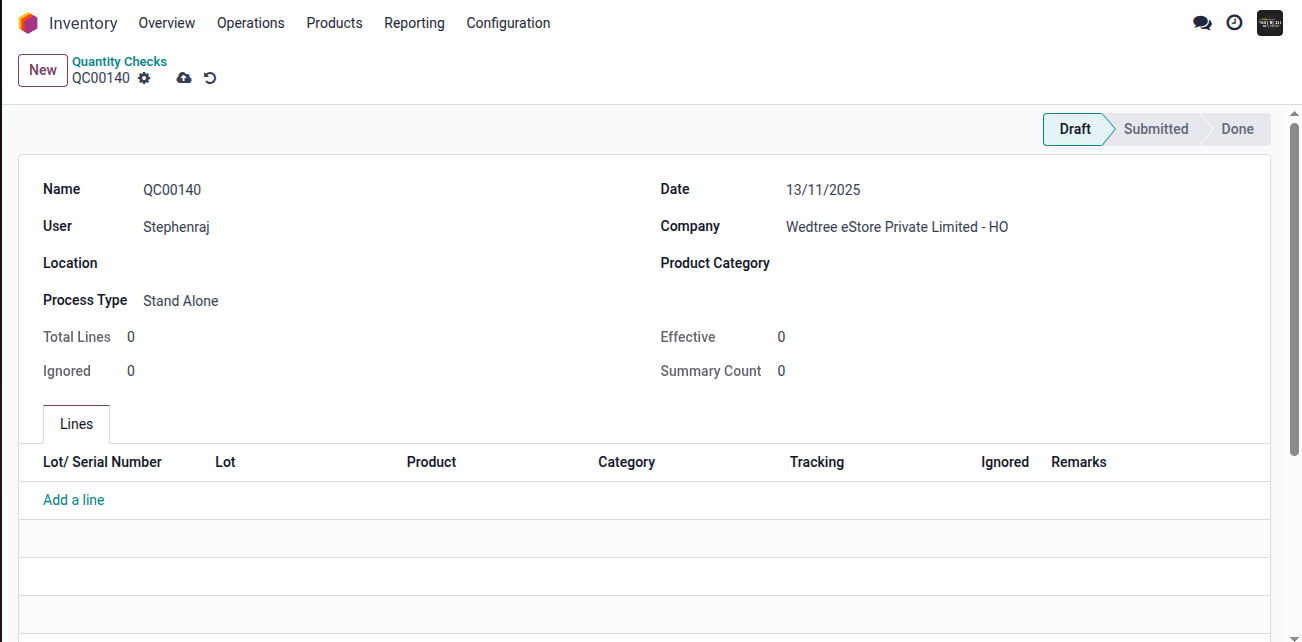Open the Reporting menu
Viewport: 1302px width, 642px height.
(414, 23)
